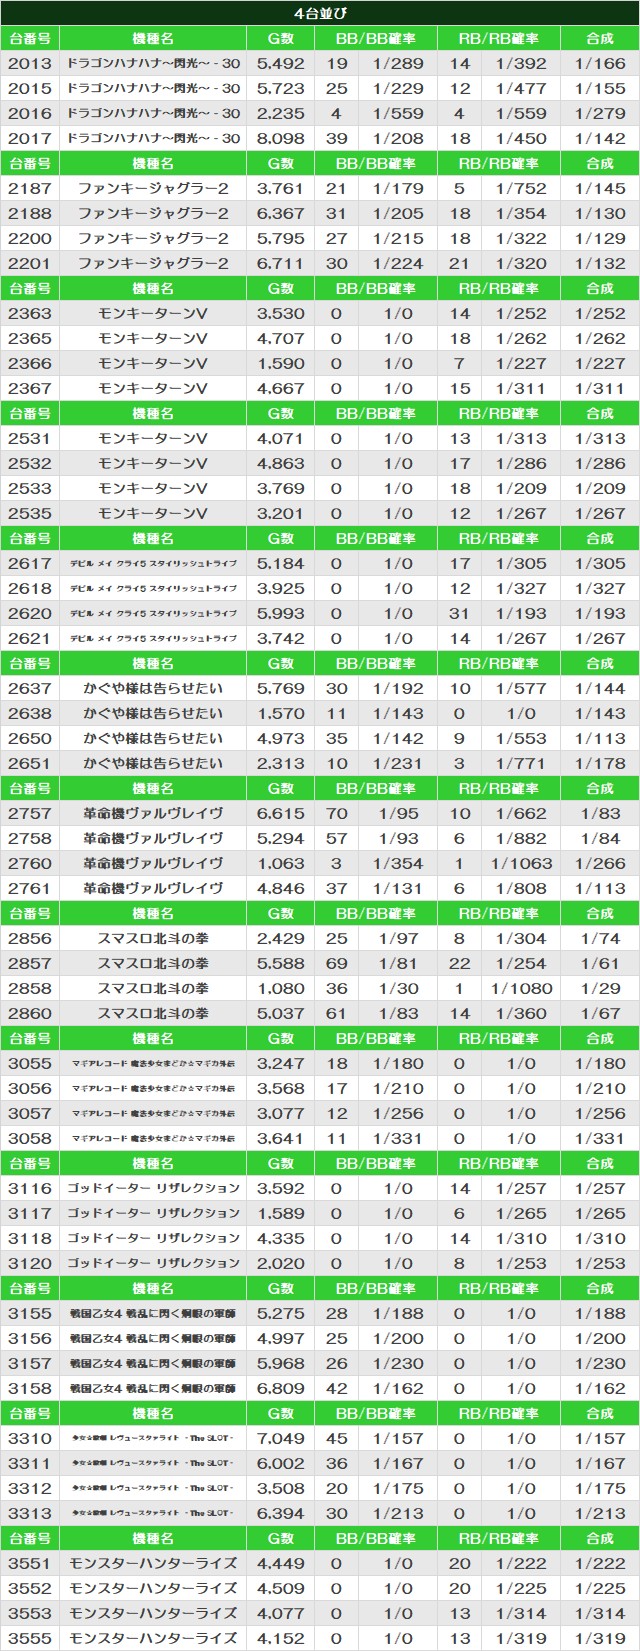
Task: Select G count '1,590' in row 2366
Action: click(281, 363)
